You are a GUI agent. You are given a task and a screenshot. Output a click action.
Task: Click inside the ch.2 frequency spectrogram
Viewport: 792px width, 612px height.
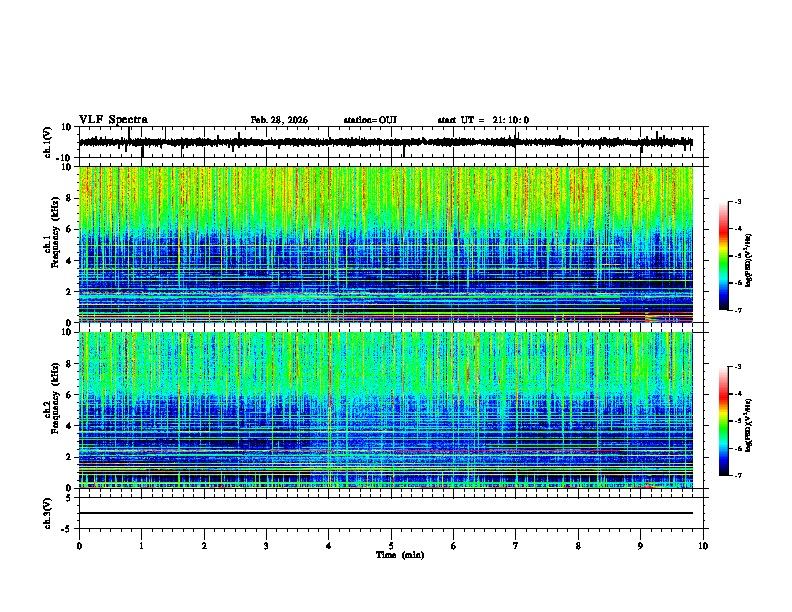[x=385, y=410]
